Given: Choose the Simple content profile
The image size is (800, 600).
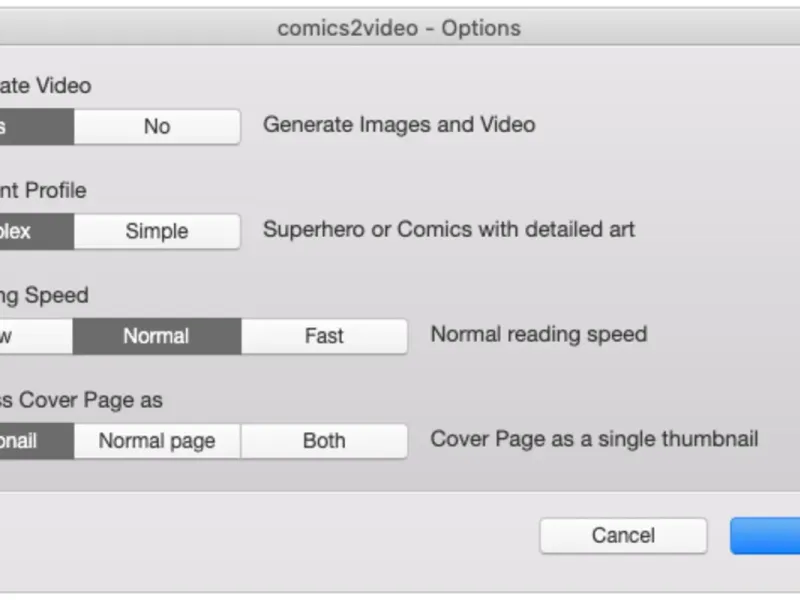Looking at the screenshot, I should tap(157, 231).
